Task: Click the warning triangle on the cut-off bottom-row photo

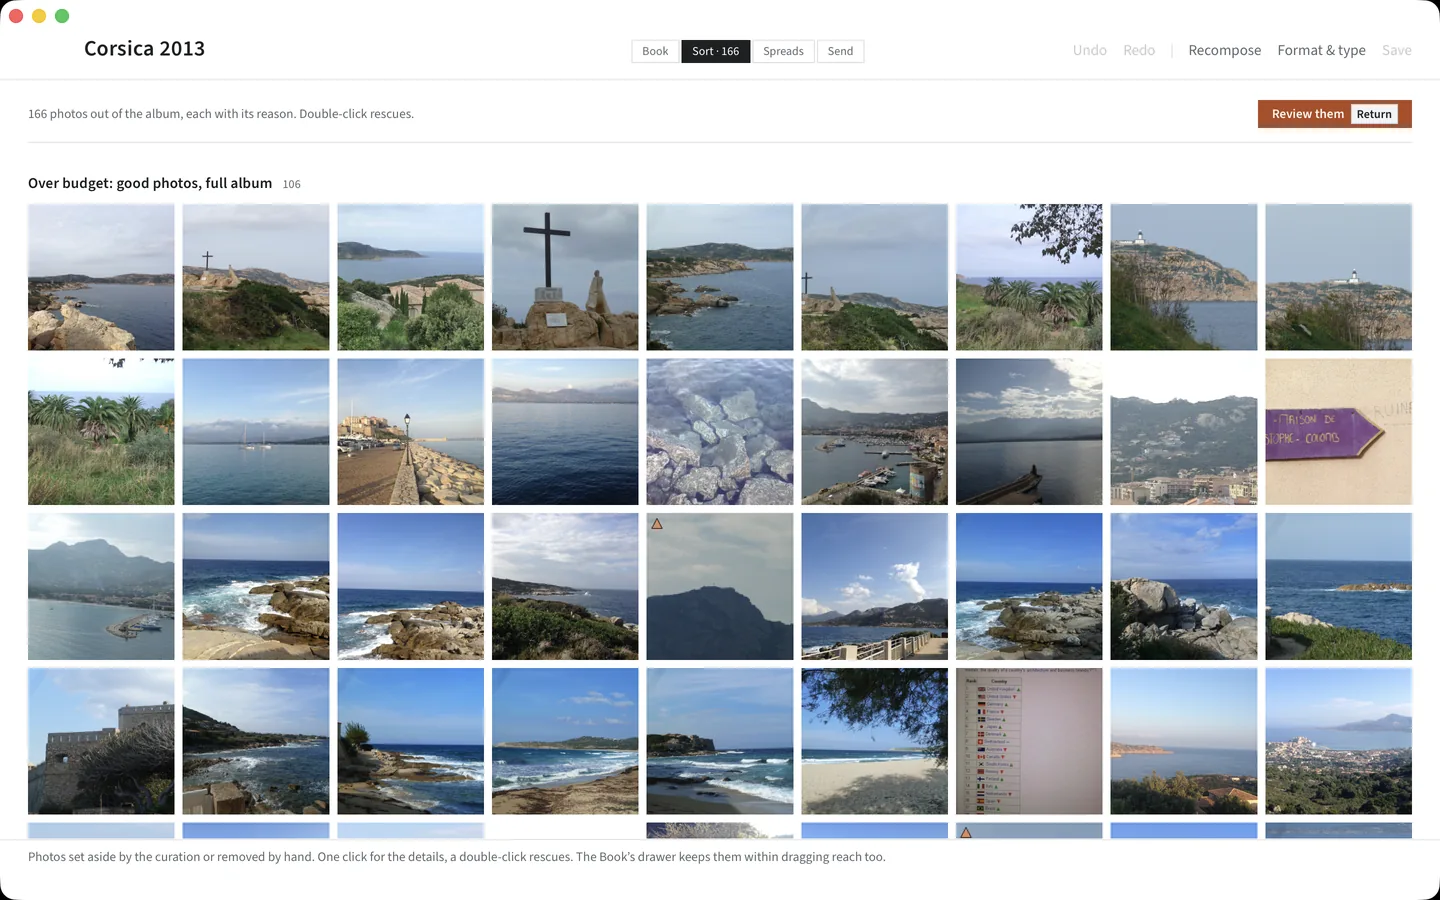Action: pos(966,832)
